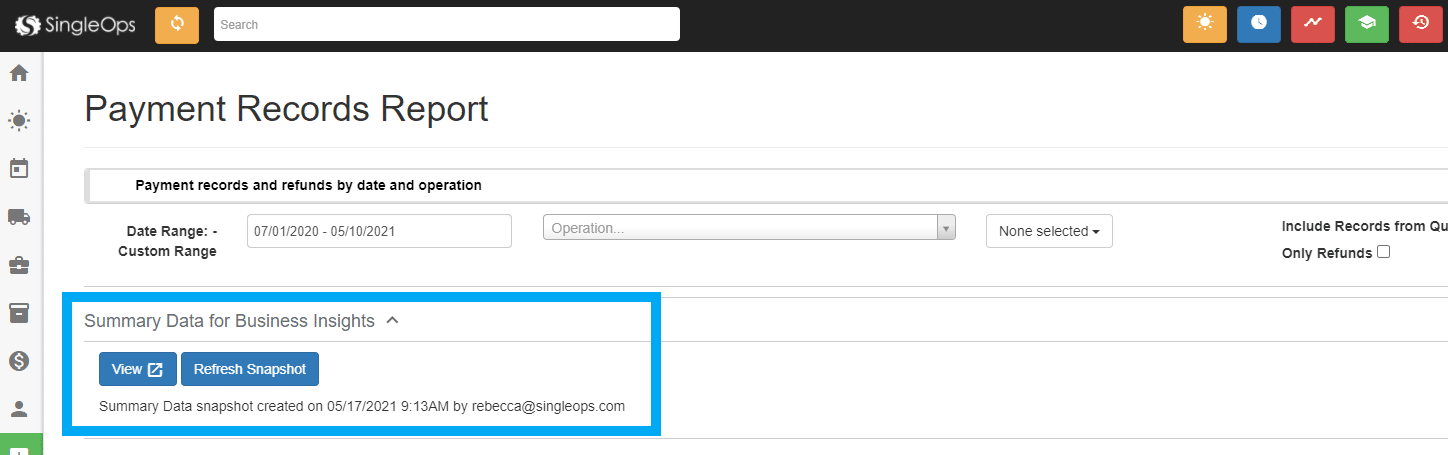Image resolution: width=1448 pixels, height=455 pixels.
Task: Open the briefcase icon in sidebar
Action: (x=19, y=265)
